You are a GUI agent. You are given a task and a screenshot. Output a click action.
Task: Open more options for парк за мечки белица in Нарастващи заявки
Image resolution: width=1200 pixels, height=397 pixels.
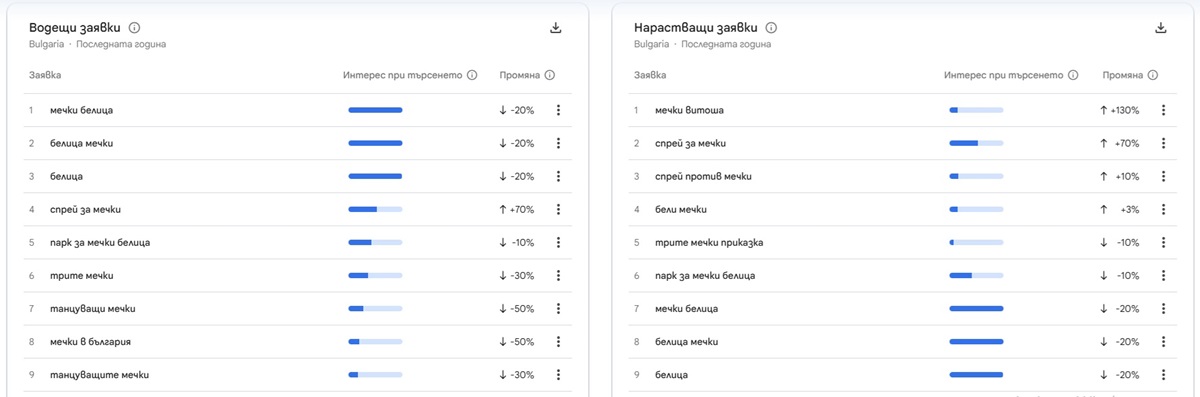[x=1163, y=275]
